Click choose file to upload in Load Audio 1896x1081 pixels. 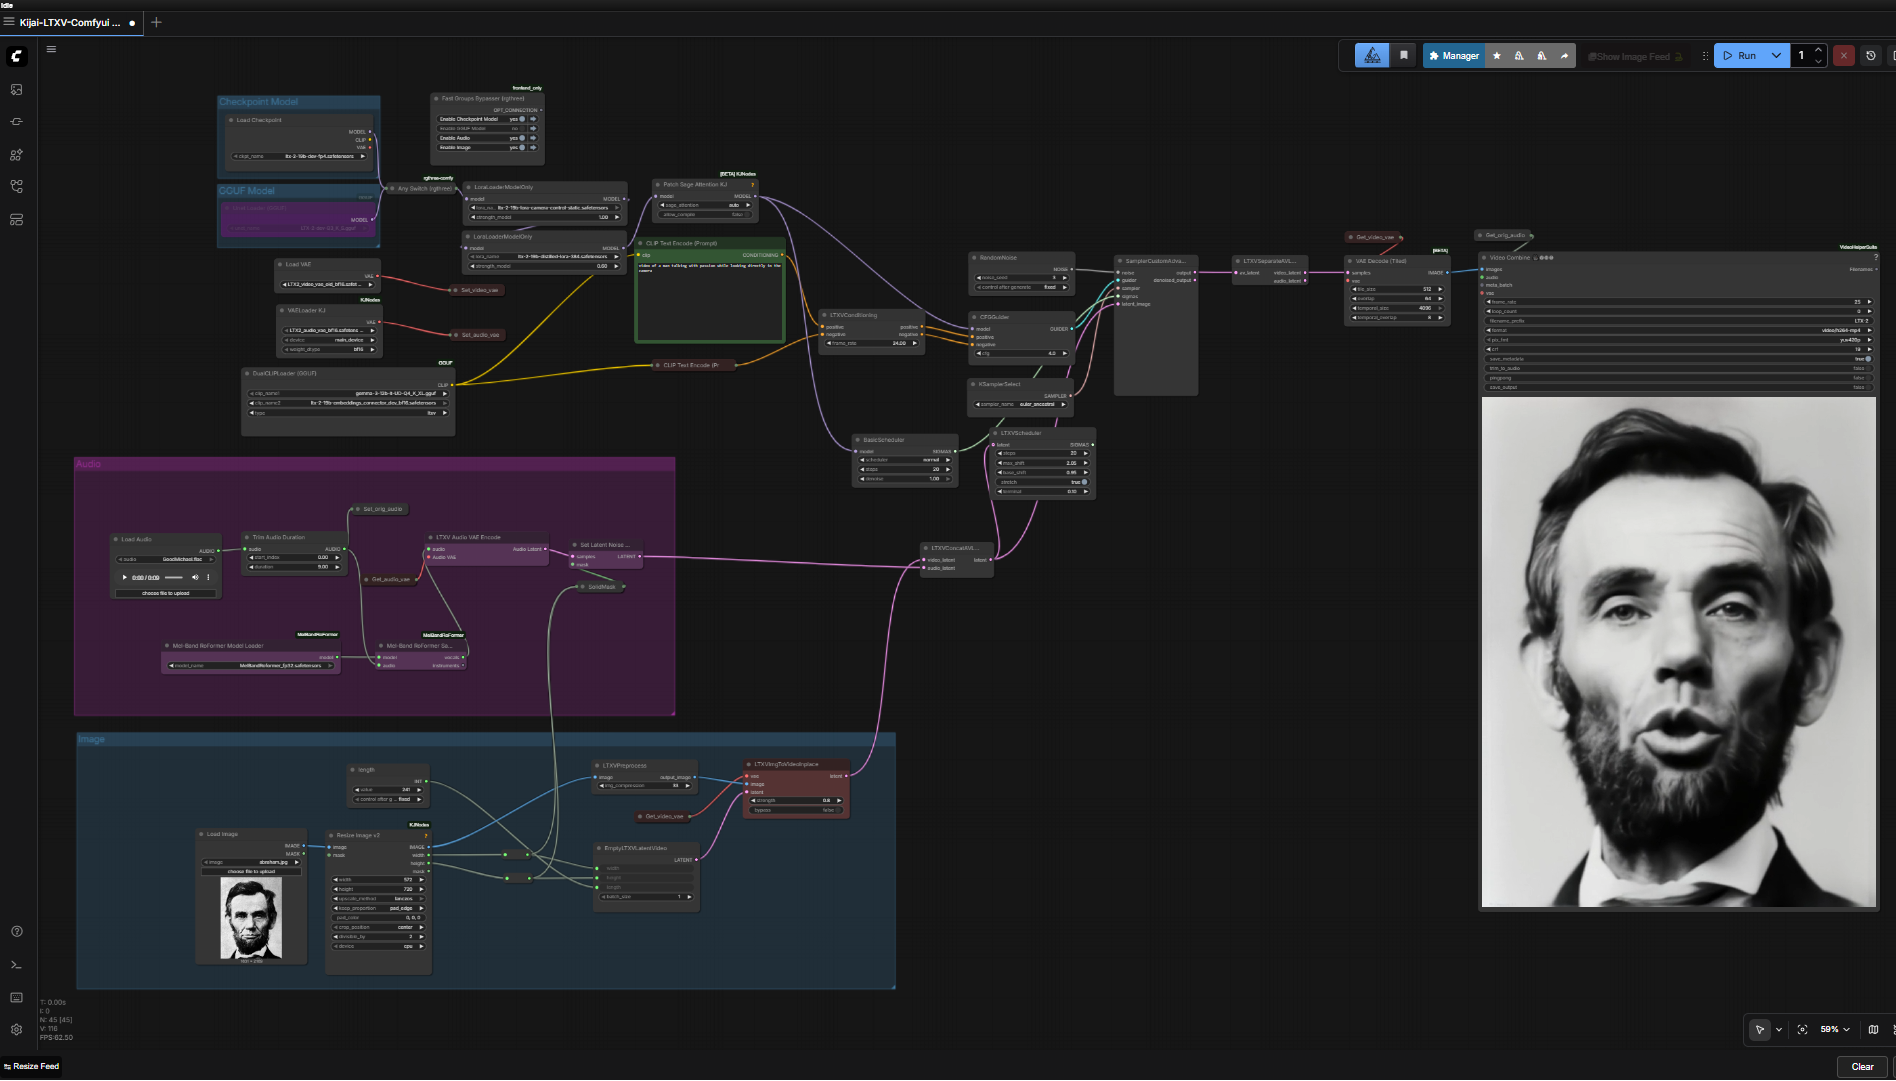pos(166,594)
